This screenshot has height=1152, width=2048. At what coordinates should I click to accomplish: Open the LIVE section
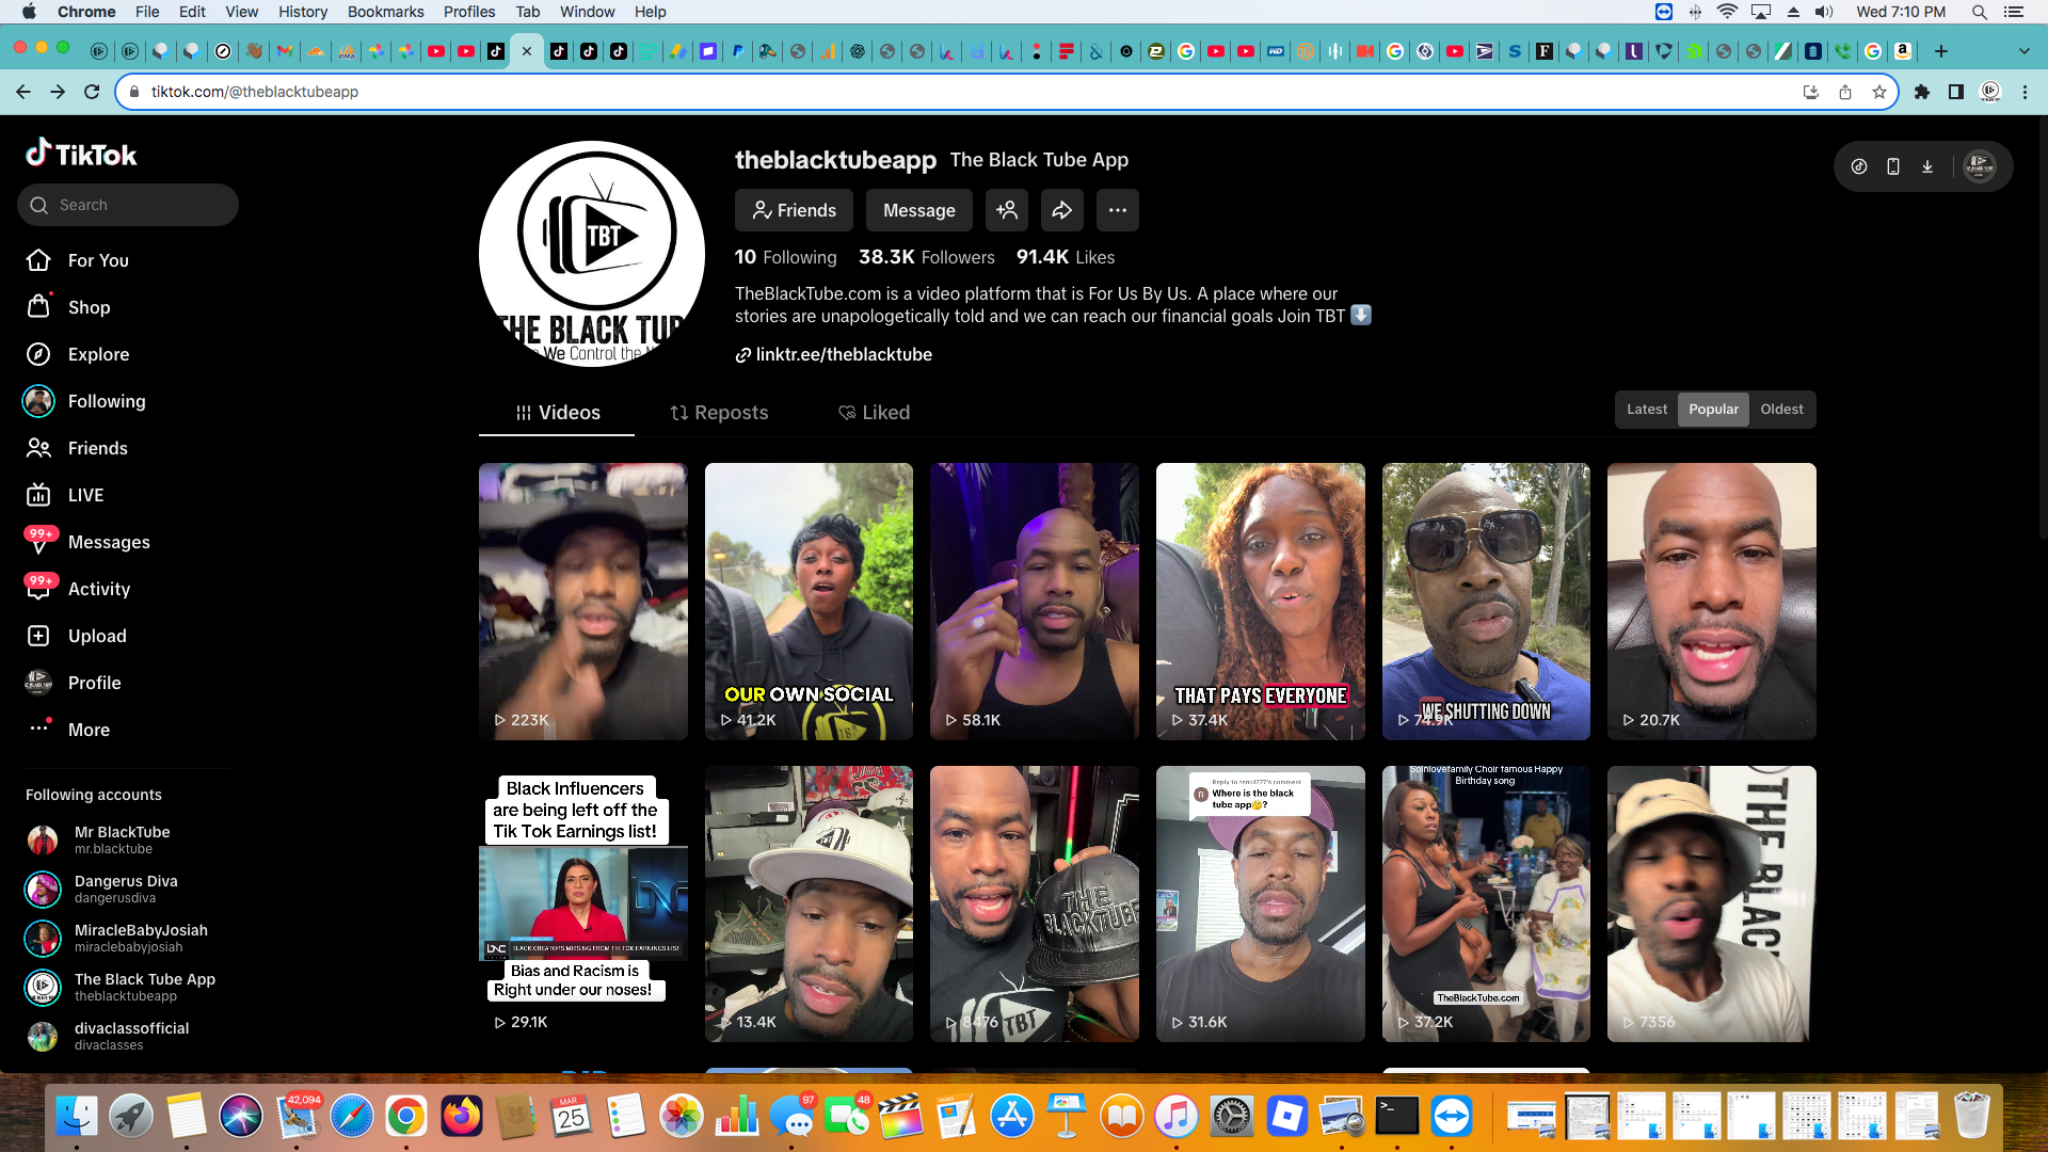84,494
